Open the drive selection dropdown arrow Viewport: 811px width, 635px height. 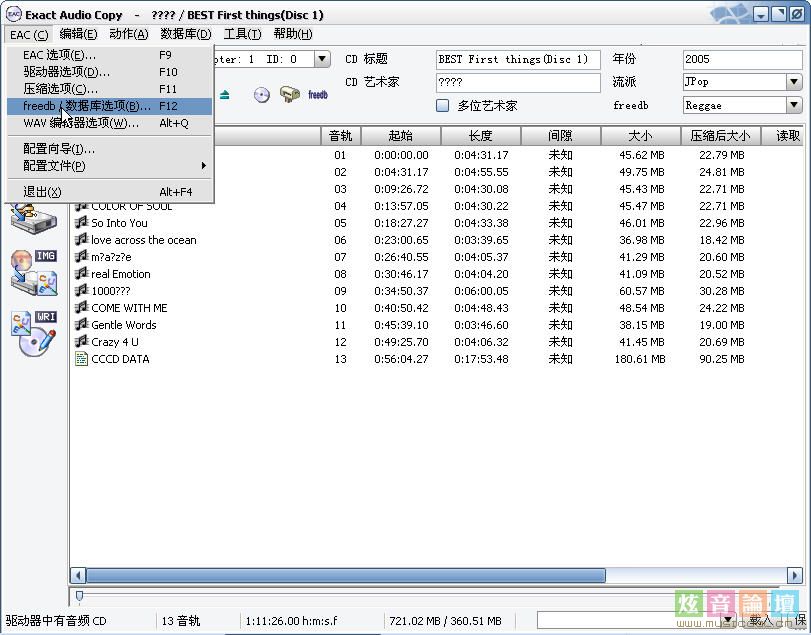[x=322, y=59]
